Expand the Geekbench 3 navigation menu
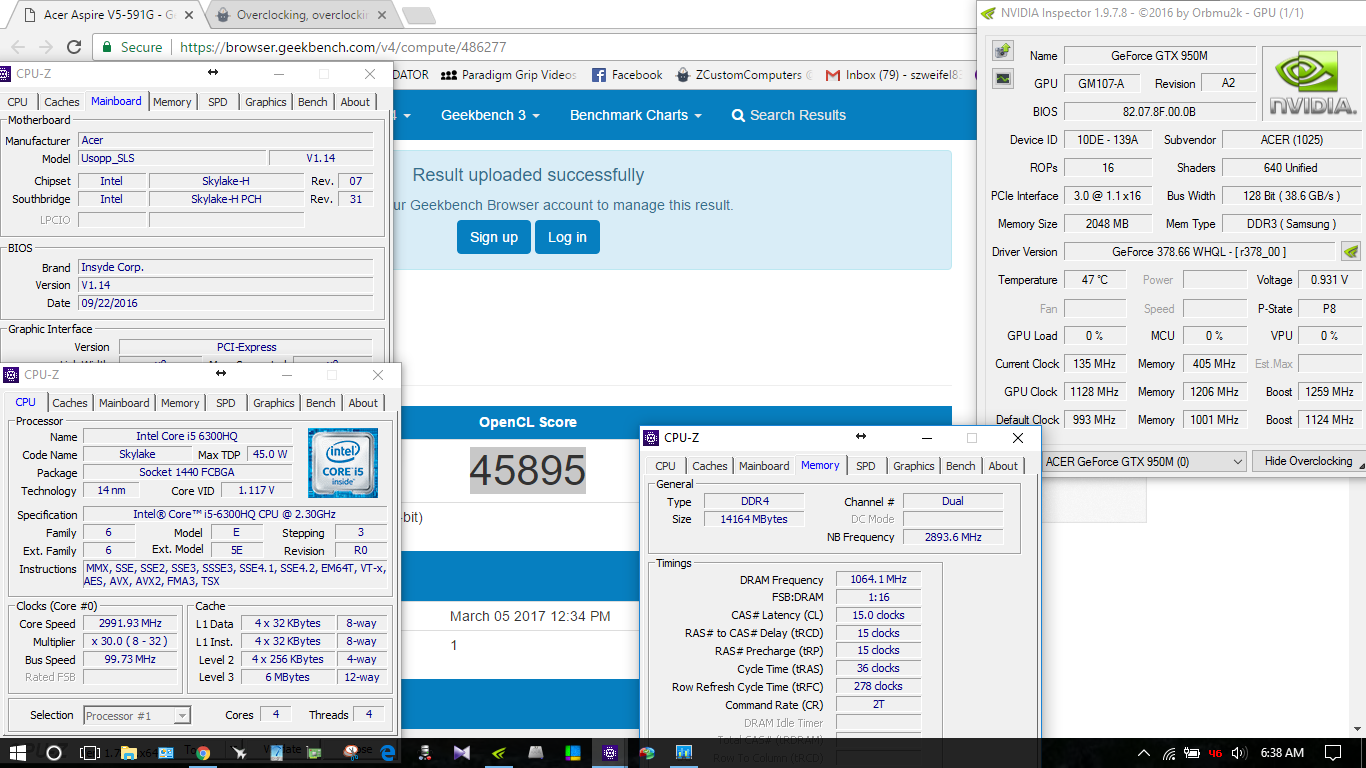 coord(490,115)
